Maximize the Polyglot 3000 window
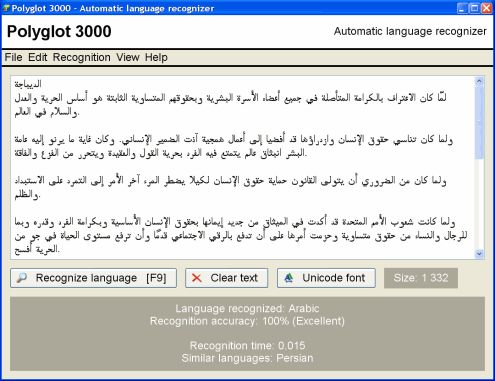This screenshot has height=381, width=495. pyautogui.click(x=474, y=8)
